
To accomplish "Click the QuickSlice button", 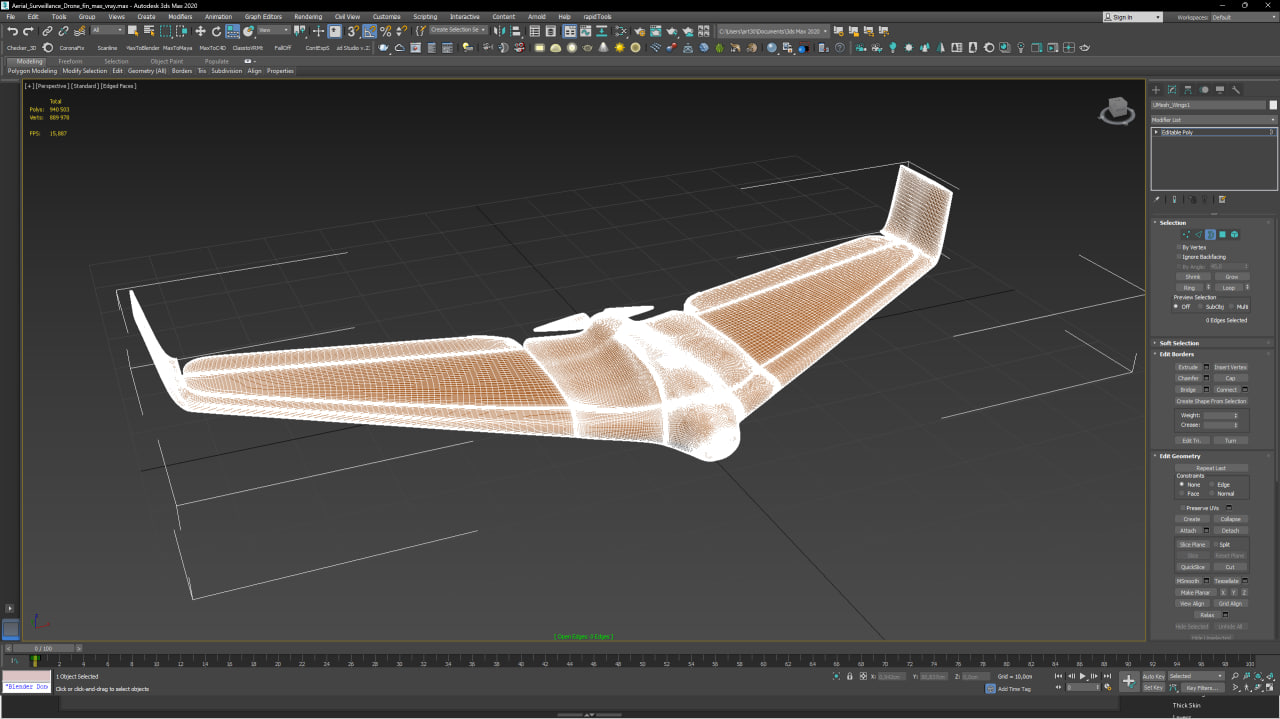I will coord(1192,567).
